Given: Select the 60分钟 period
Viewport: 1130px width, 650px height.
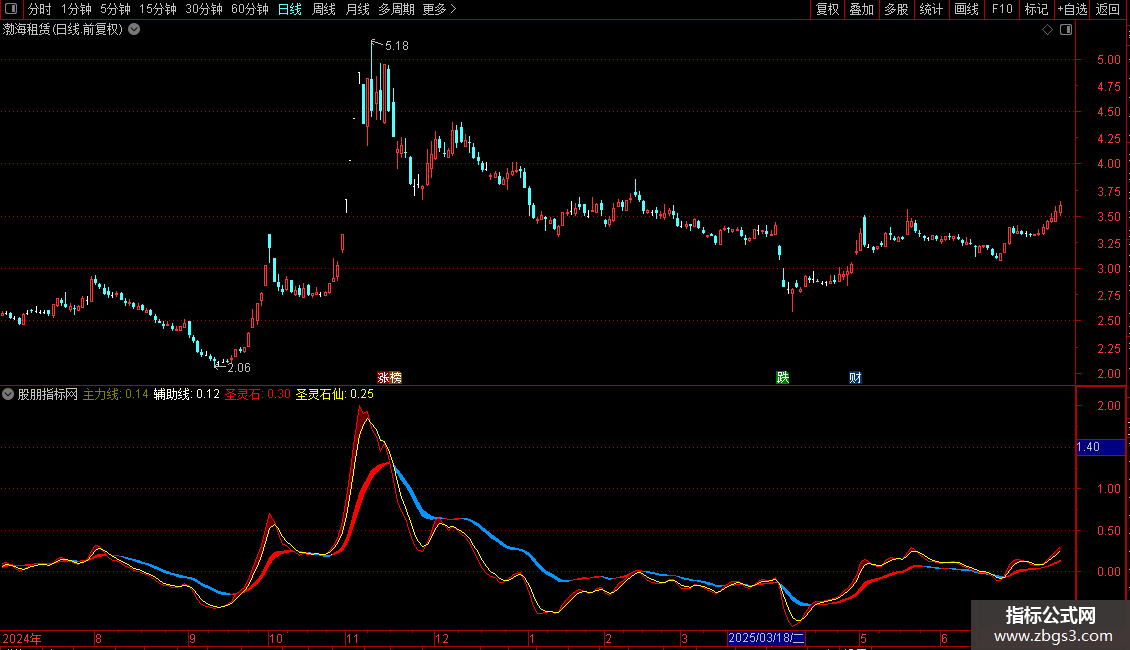Looking at the screenshot, I should point(250,9).
